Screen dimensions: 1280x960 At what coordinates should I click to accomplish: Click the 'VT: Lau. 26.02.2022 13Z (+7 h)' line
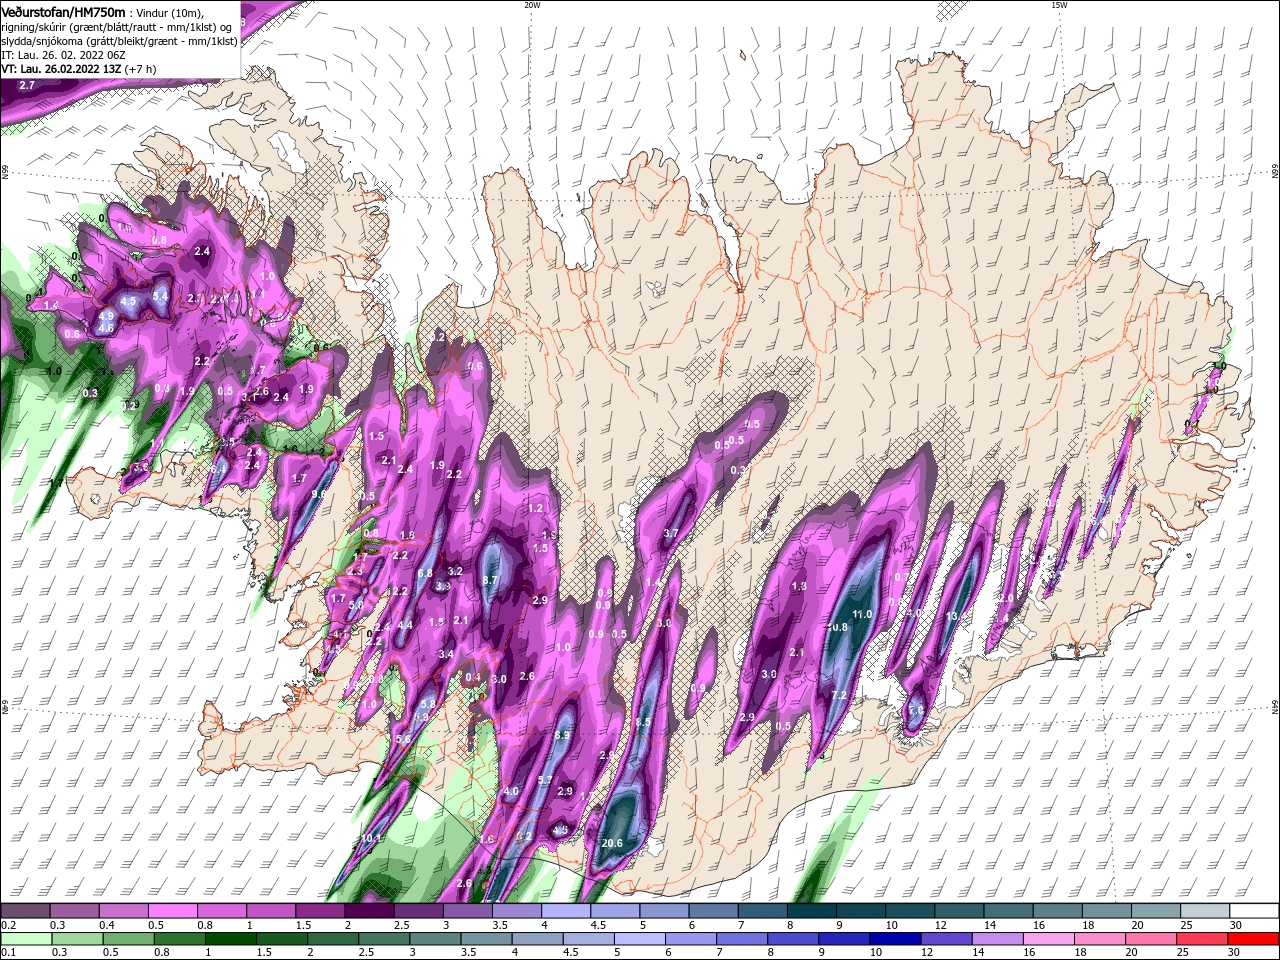point(79,69)
